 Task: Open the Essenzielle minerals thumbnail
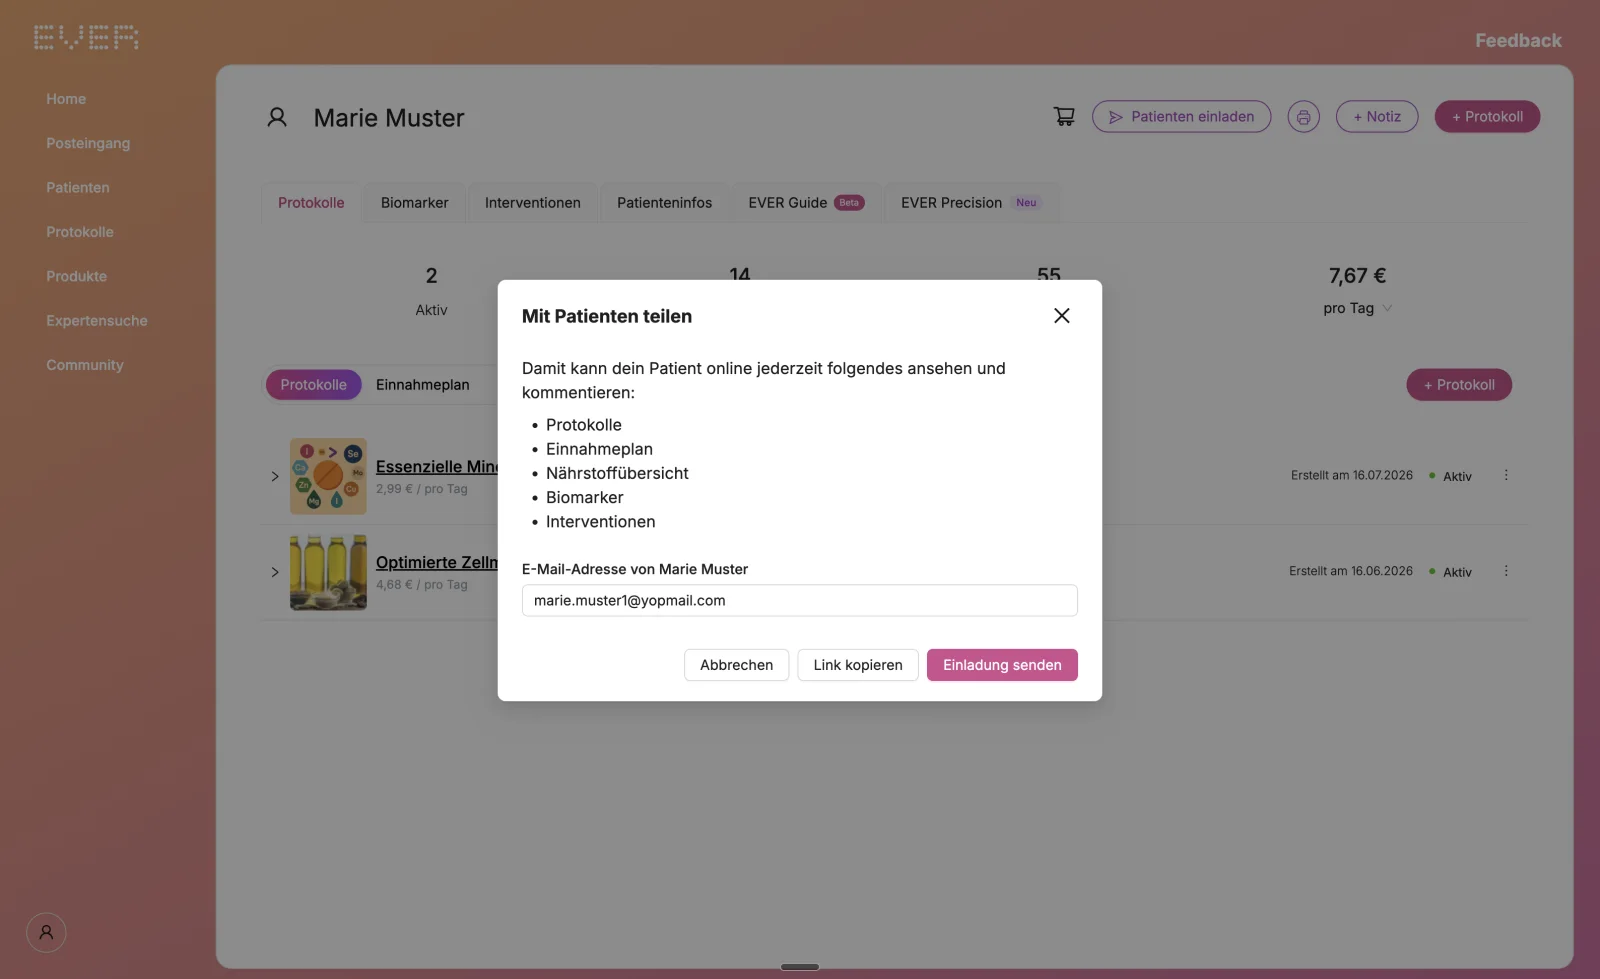coord(328,476)
